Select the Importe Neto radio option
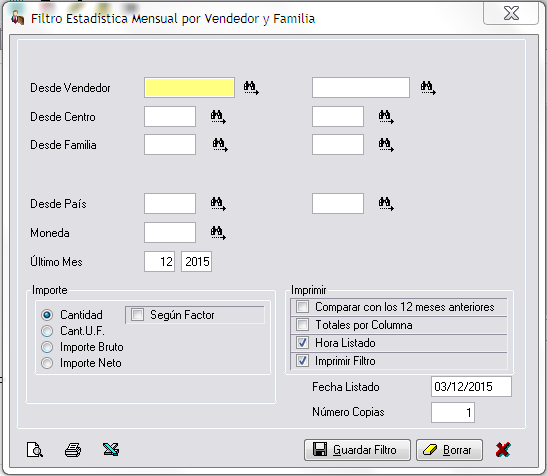Viewport: 547px width, 476px height. point(47,363)
